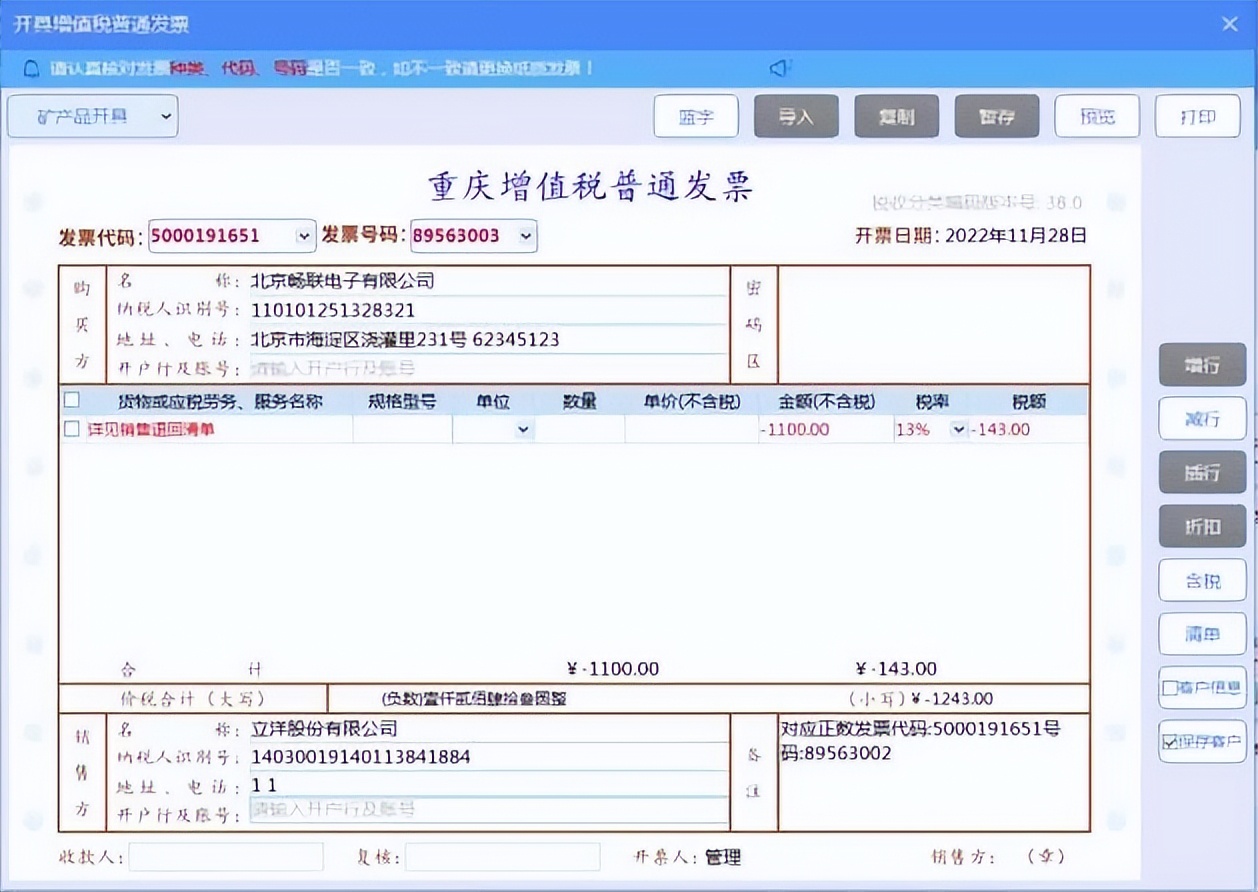This screenshot has height=892, width=1258.
Task: Click the 打印 print button
Action: [x=1197, y=116]
